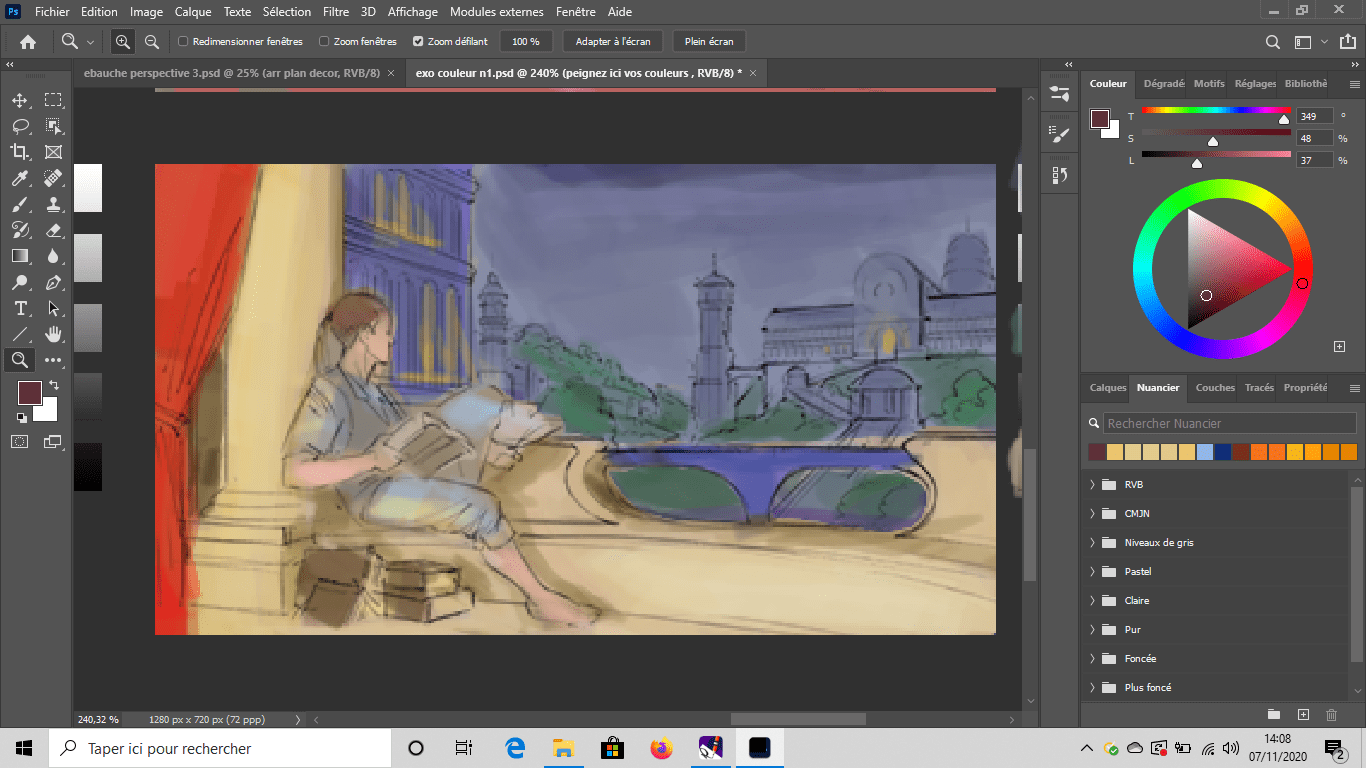Enable Redimensionner fenêtres checkbox
The height and width of the screenshot is (768, 1366).
coord(183,42)
